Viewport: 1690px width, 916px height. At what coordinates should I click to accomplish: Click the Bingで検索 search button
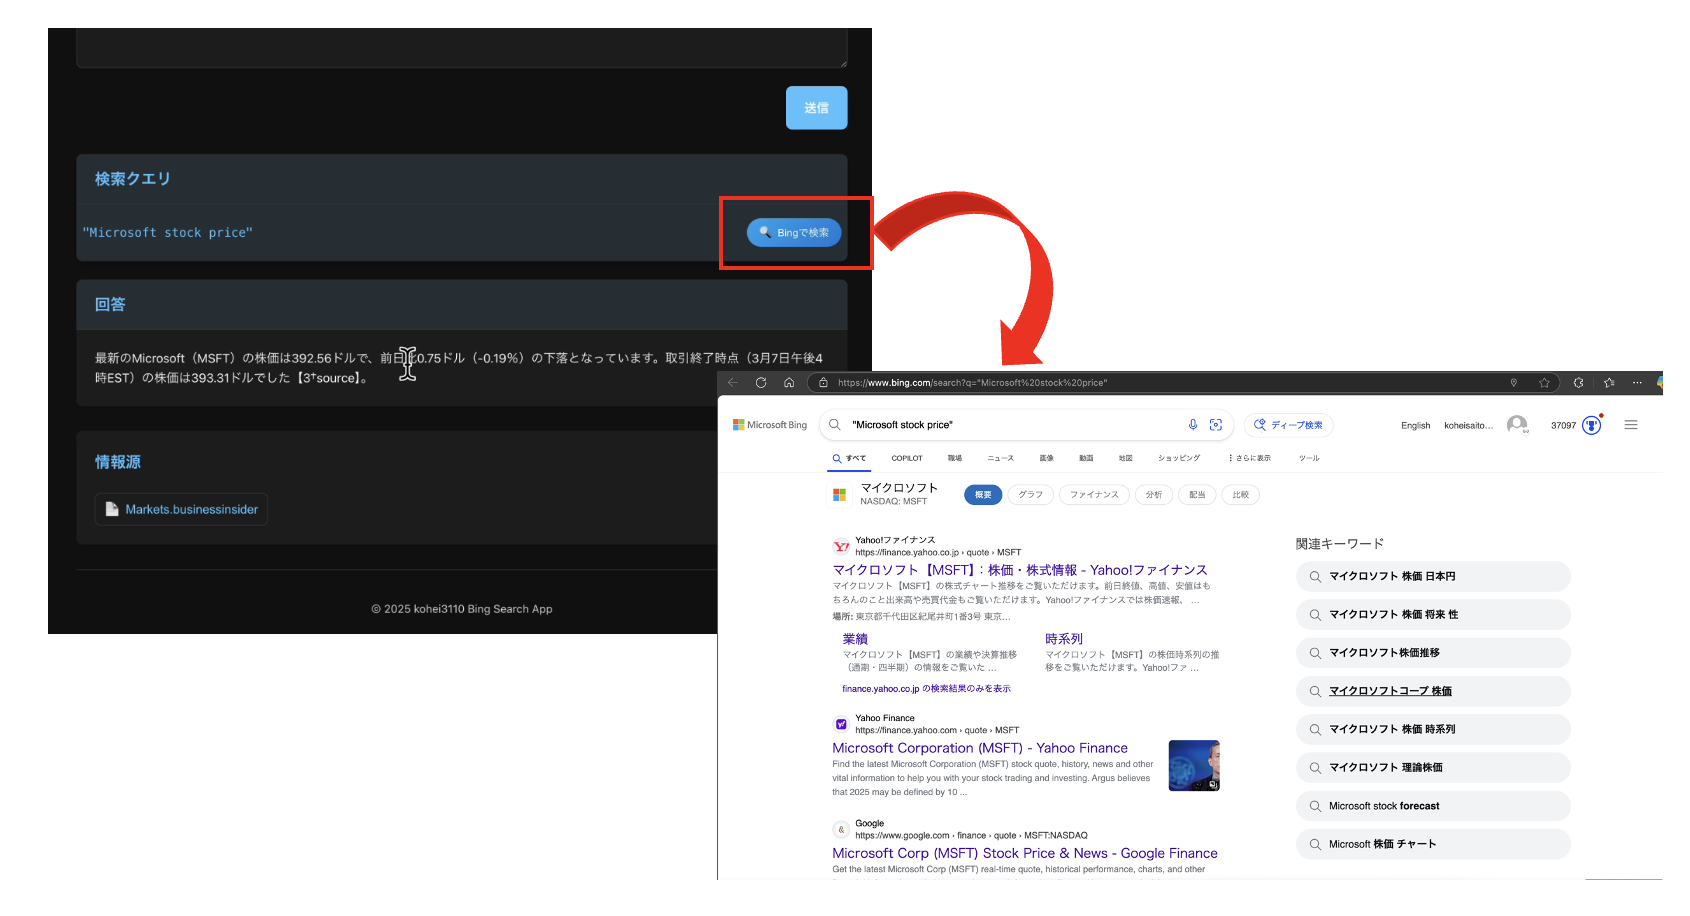pos(790,232)
